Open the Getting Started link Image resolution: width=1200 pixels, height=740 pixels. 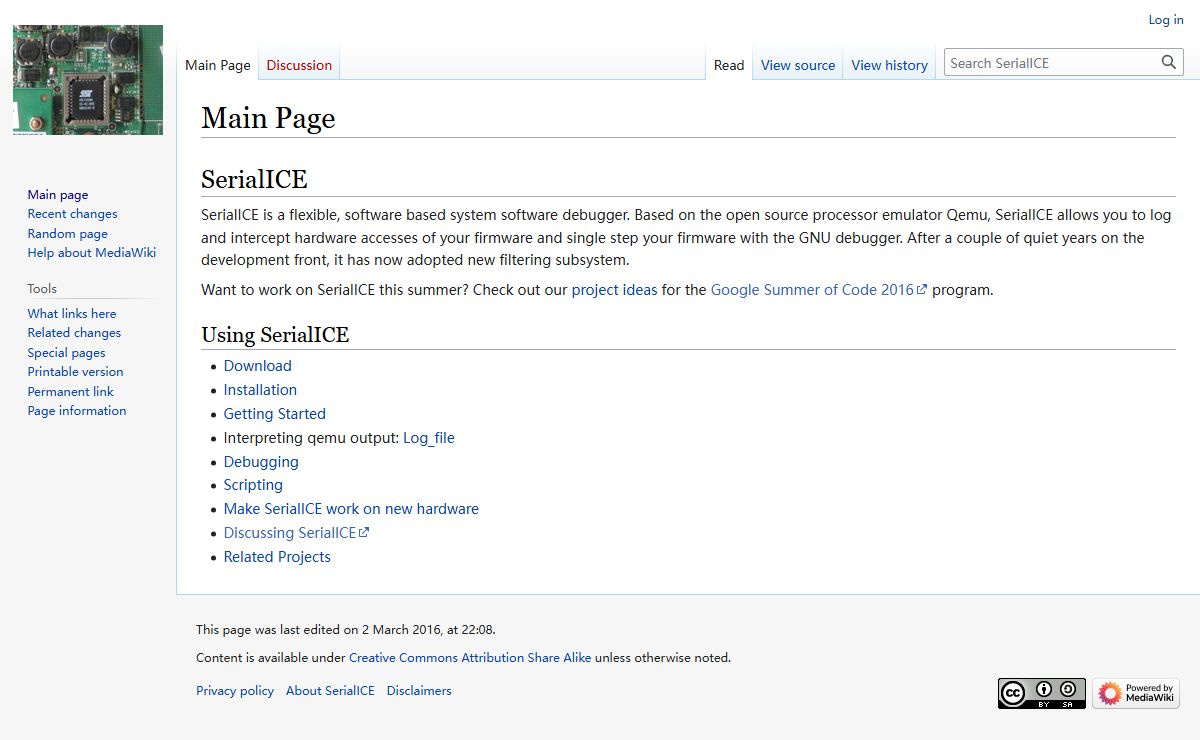pyautogui.click(x=275, y=414)
